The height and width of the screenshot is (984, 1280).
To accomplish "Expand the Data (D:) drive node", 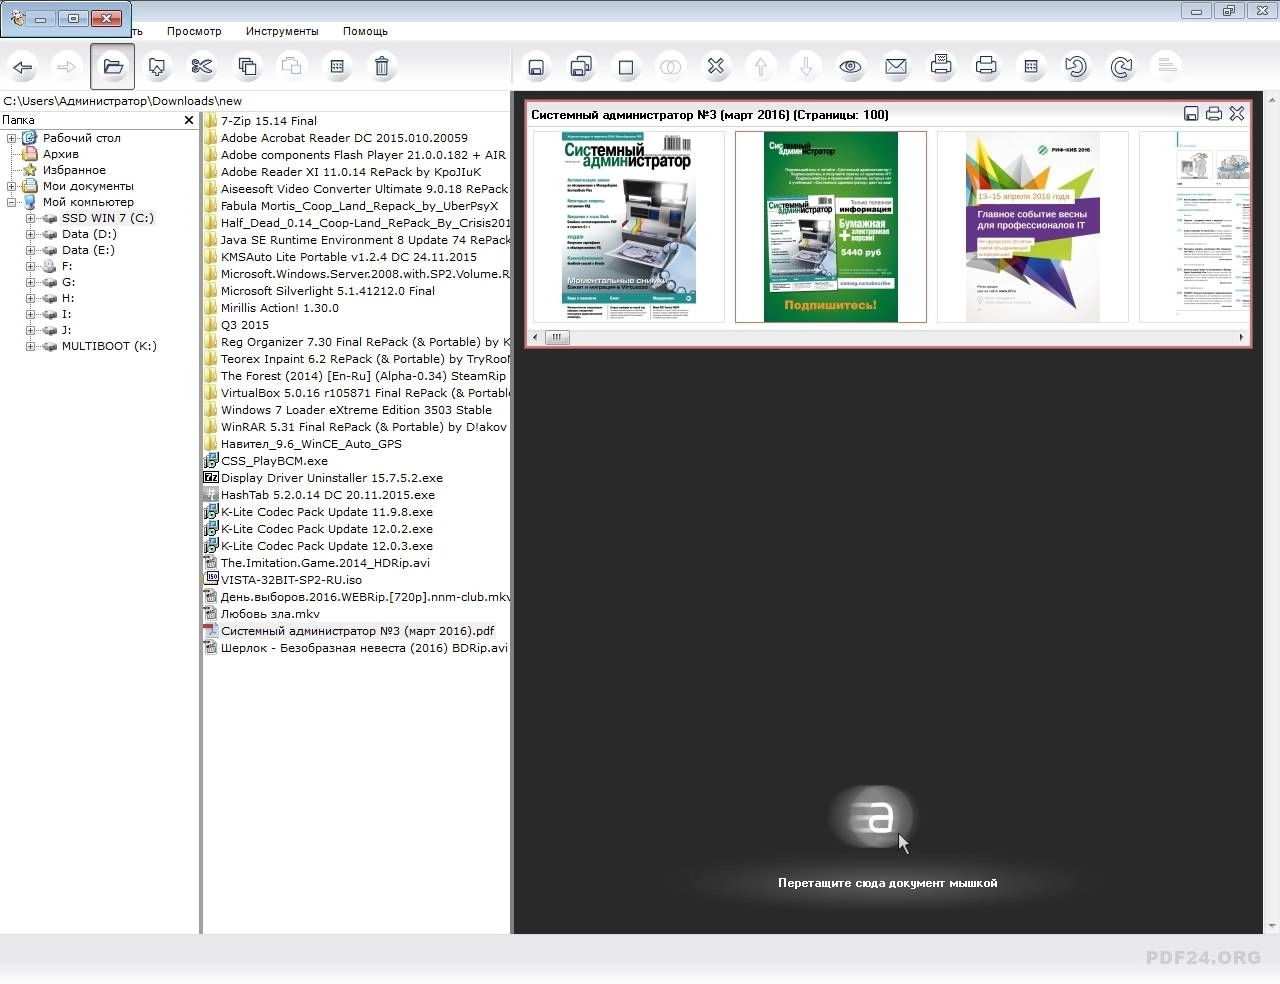I will [x=30, y=234].
